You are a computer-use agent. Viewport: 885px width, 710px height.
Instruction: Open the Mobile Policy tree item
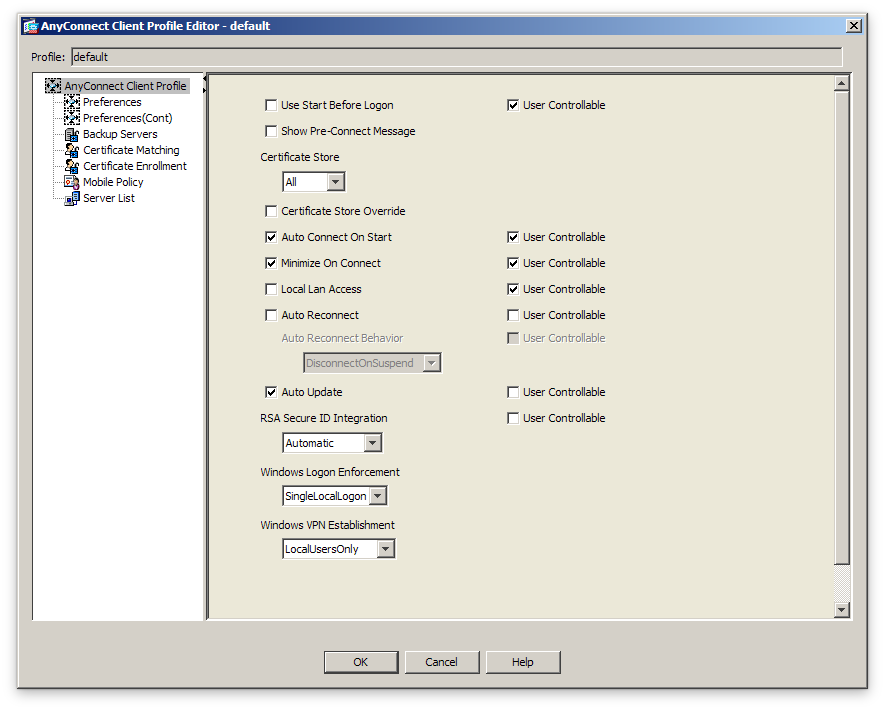click(113, 182)
